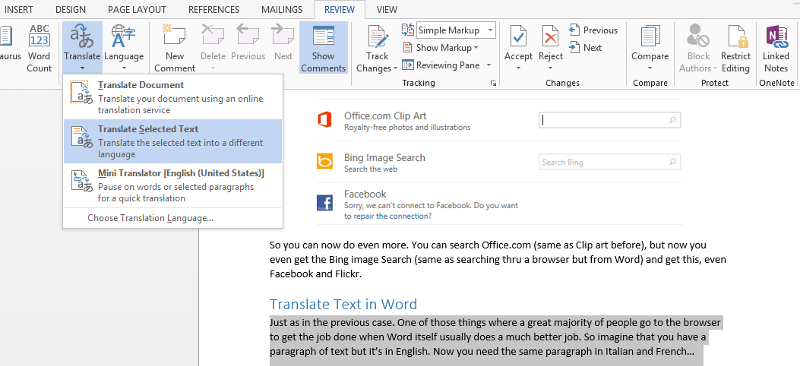Go to Previous comment icon
This screenshot has height=366, width=800.
click(247, 36)
